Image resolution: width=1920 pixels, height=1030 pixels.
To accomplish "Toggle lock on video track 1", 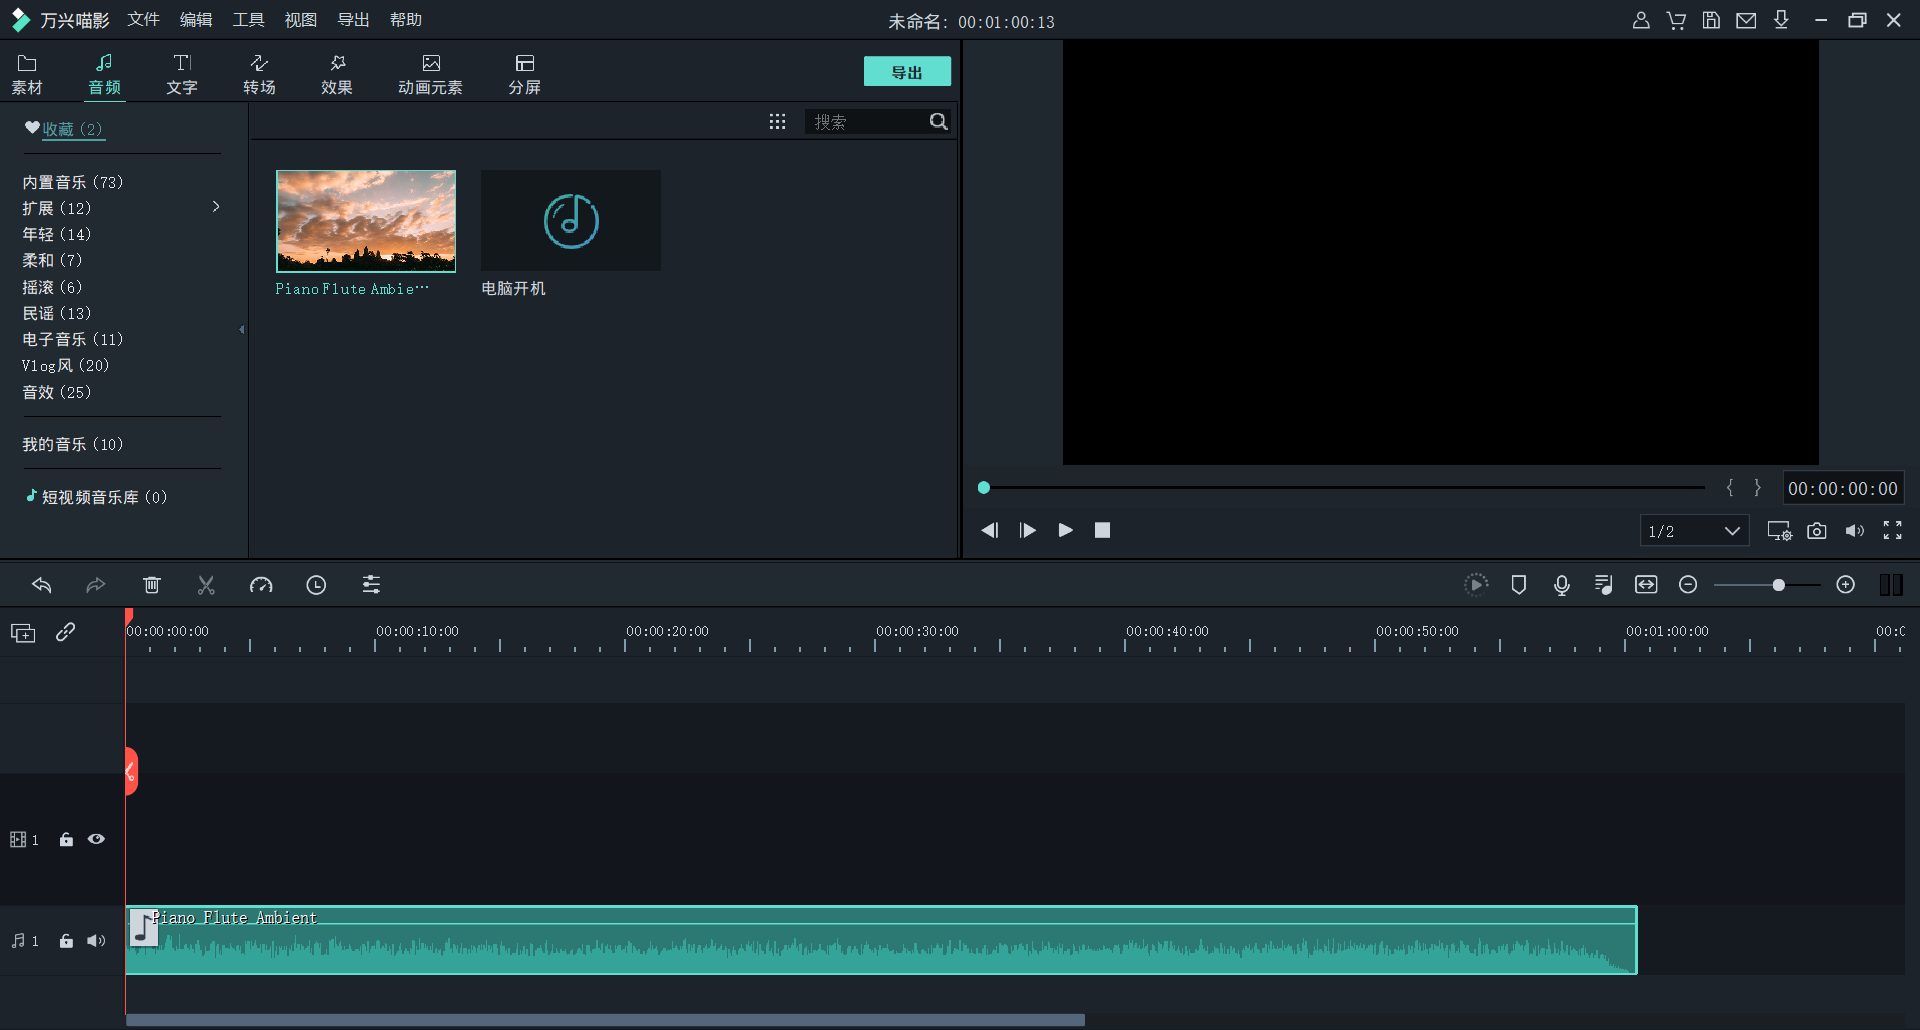I will (x=66, y=839).
